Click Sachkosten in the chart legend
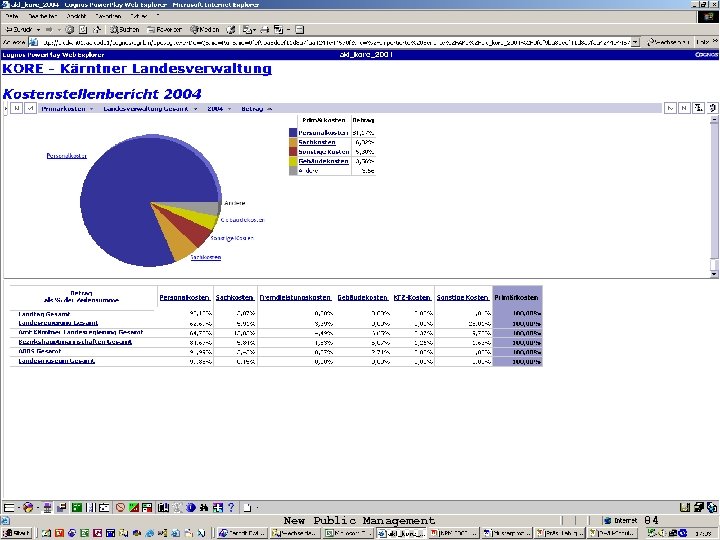Screen dimensions: 720x540 pos(317,142)
